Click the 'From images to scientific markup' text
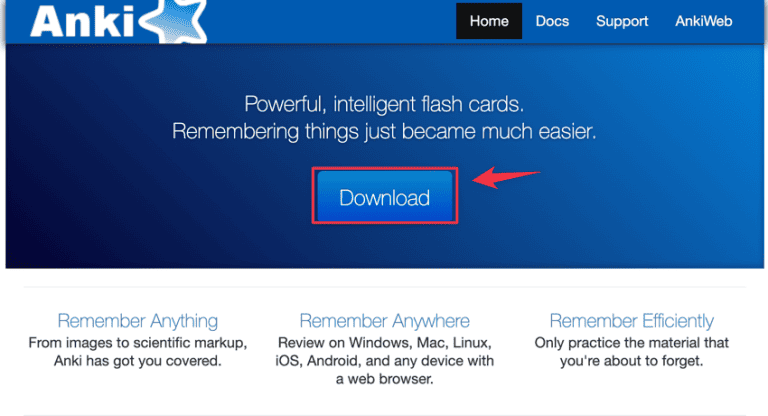The height and width of the screenshot is (416, 768). coord(138,343)
